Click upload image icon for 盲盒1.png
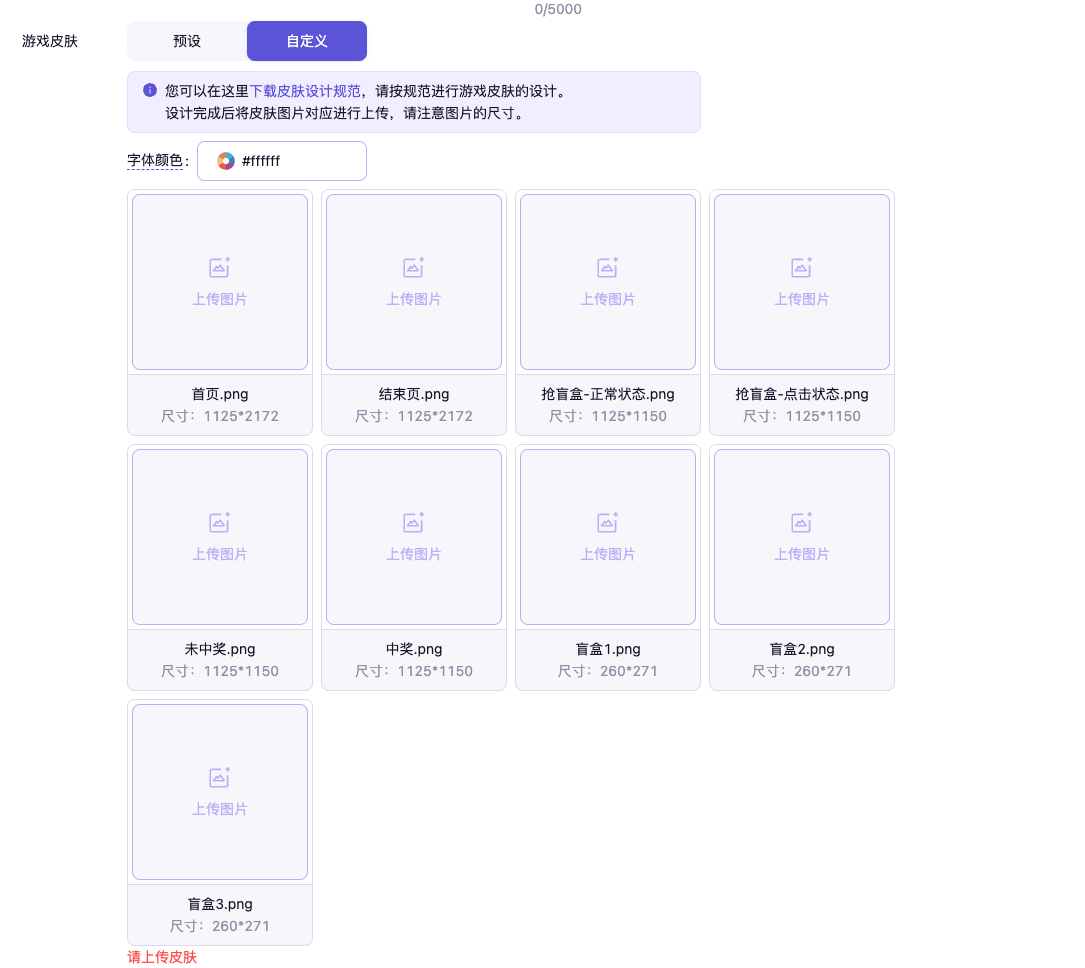 (x=607, y=523)
